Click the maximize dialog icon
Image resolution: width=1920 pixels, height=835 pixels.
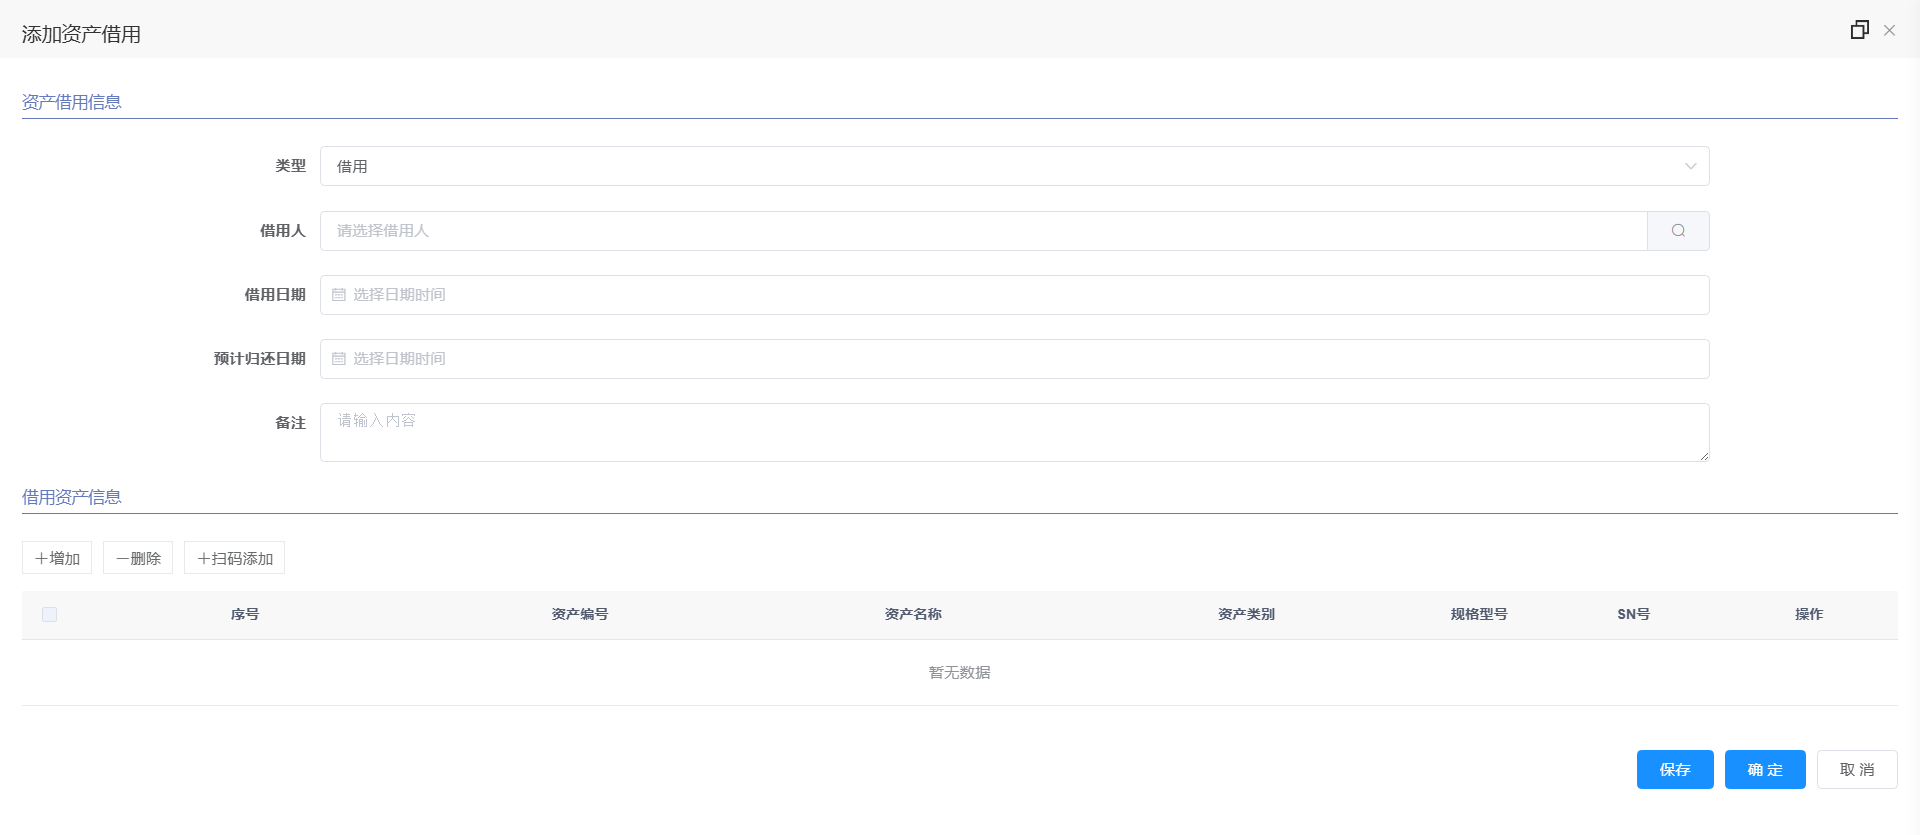coord(1859,30)
